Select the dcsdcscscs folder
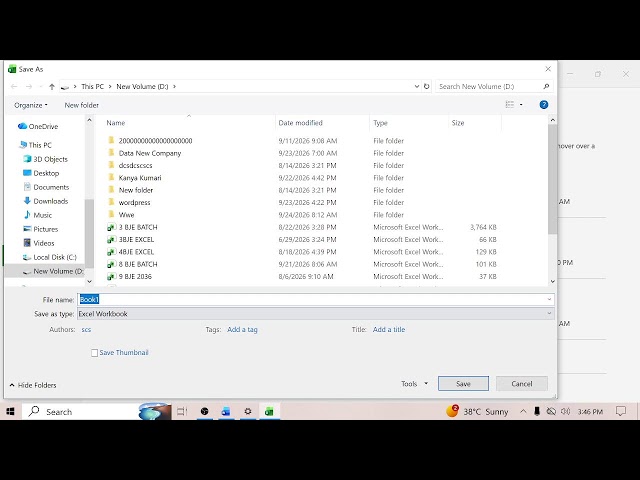The image size is (640, 480). [136, 165]
